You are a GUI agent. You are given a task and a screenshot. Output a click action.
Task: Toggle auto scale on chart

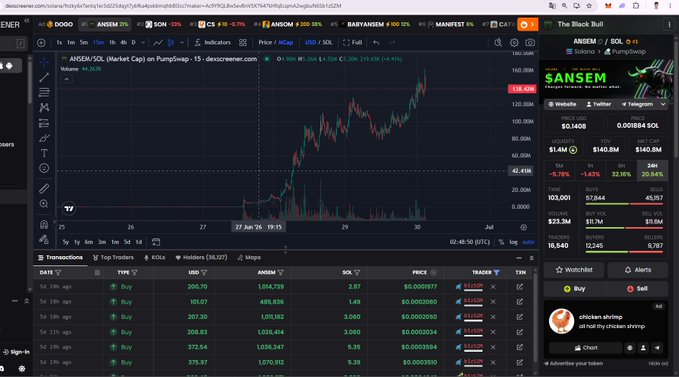[x=528, y=242]
